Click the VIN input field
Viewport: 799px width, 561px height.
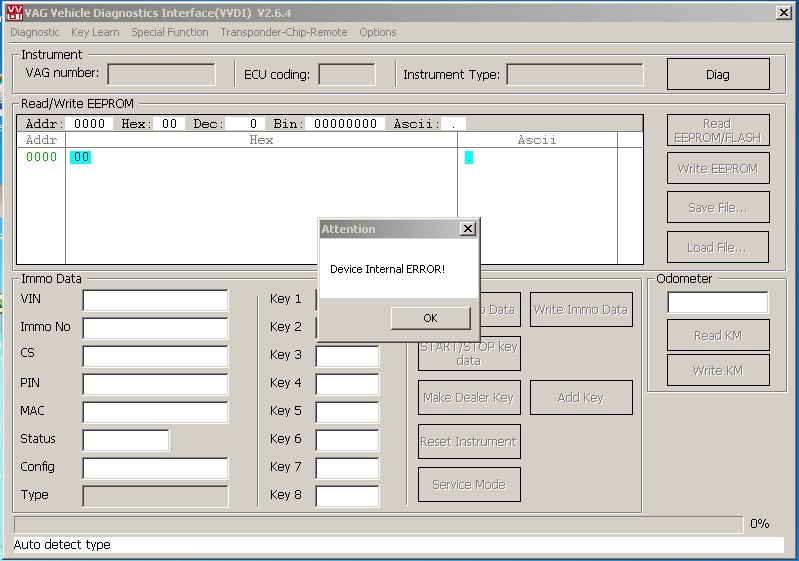155,300
